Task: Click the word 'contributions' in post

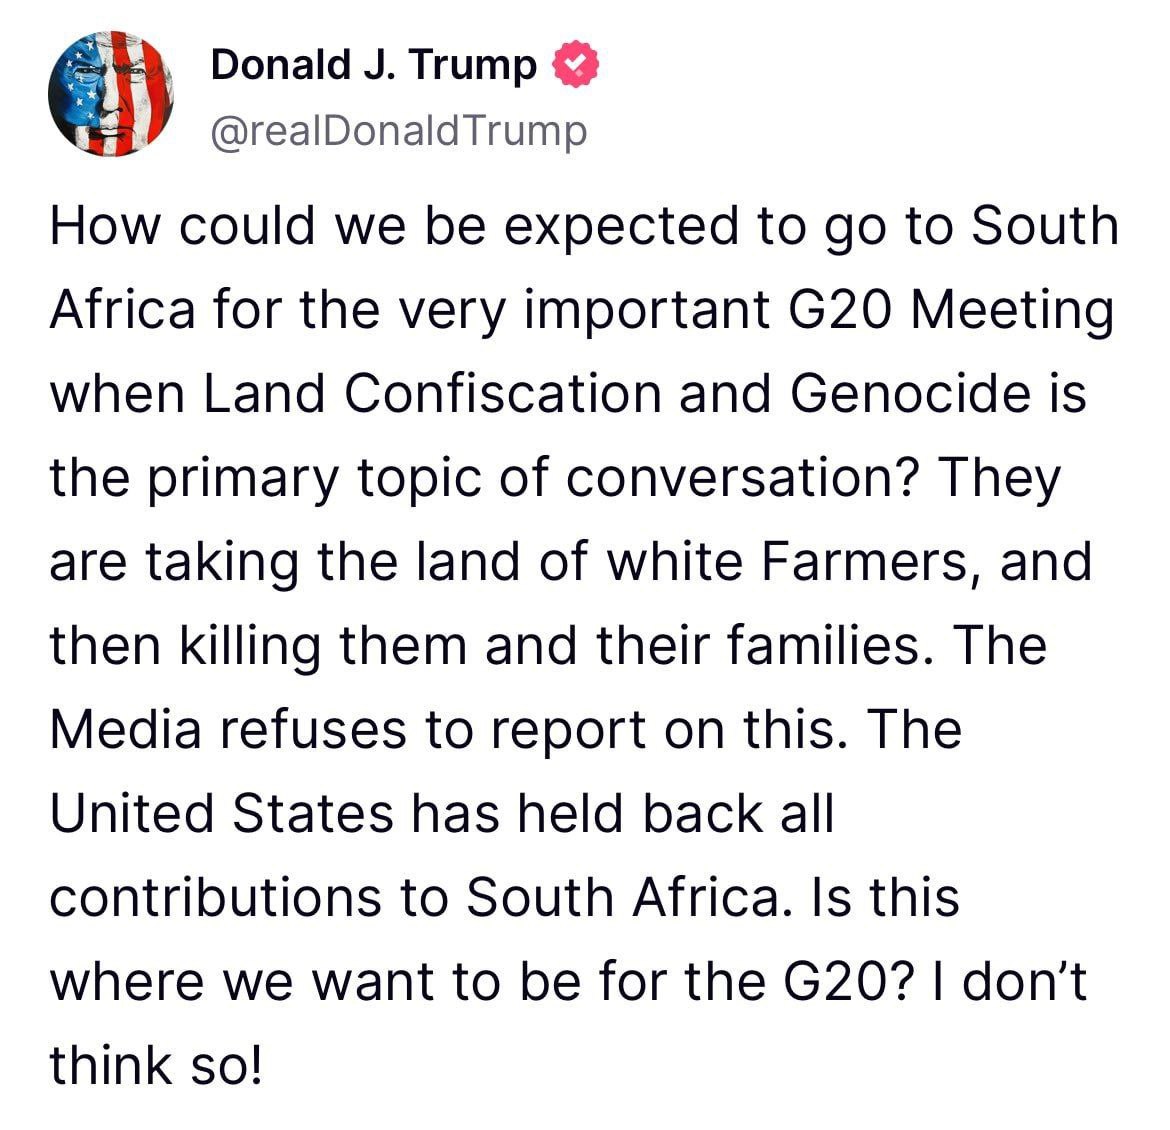Action: pos(216,897)
